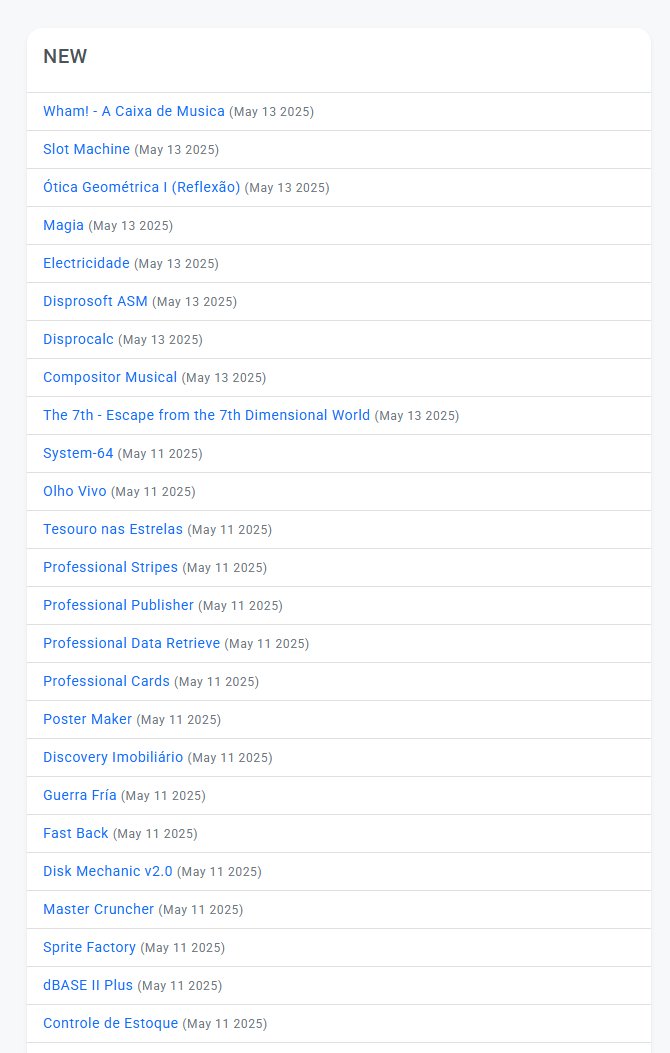Click the NEW section heading
This screenshot has width=670, height=1053.
(65, 56)
